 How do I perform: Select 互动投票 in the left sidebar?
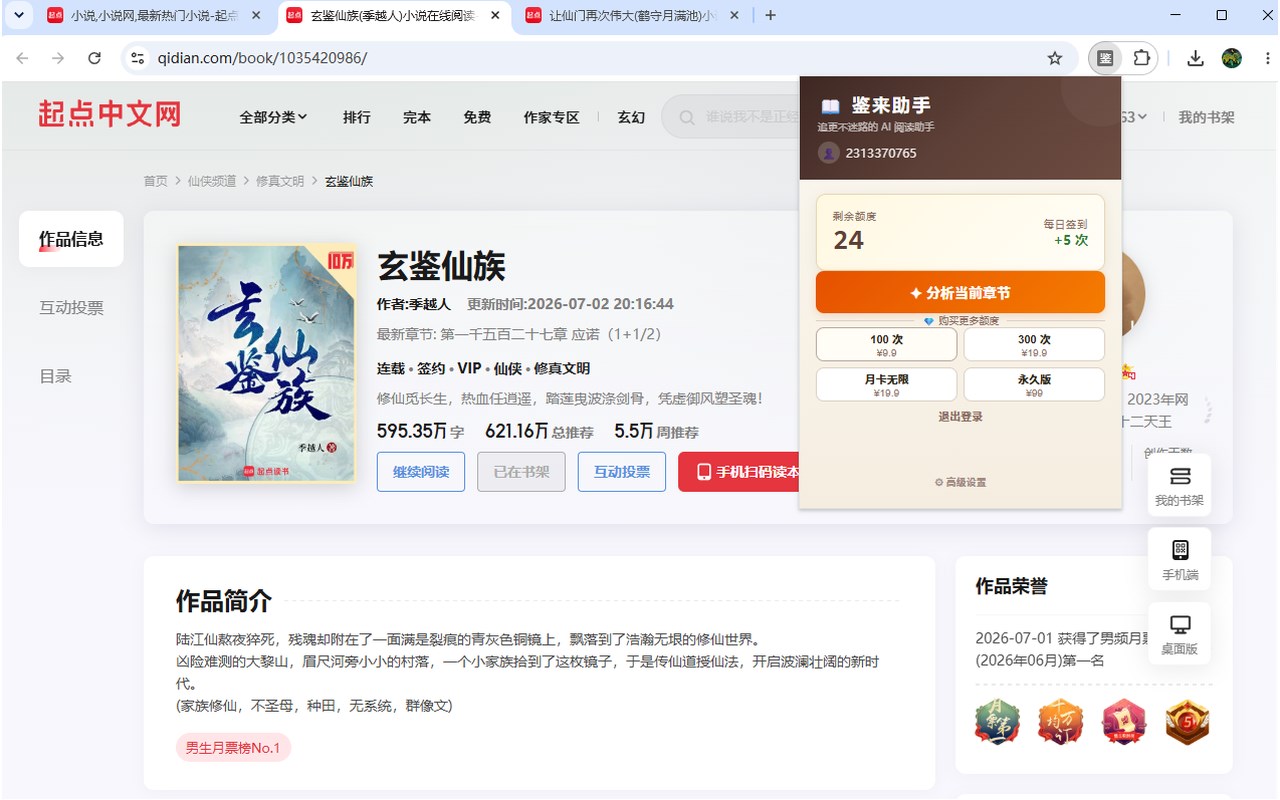(x=71, y=308)
